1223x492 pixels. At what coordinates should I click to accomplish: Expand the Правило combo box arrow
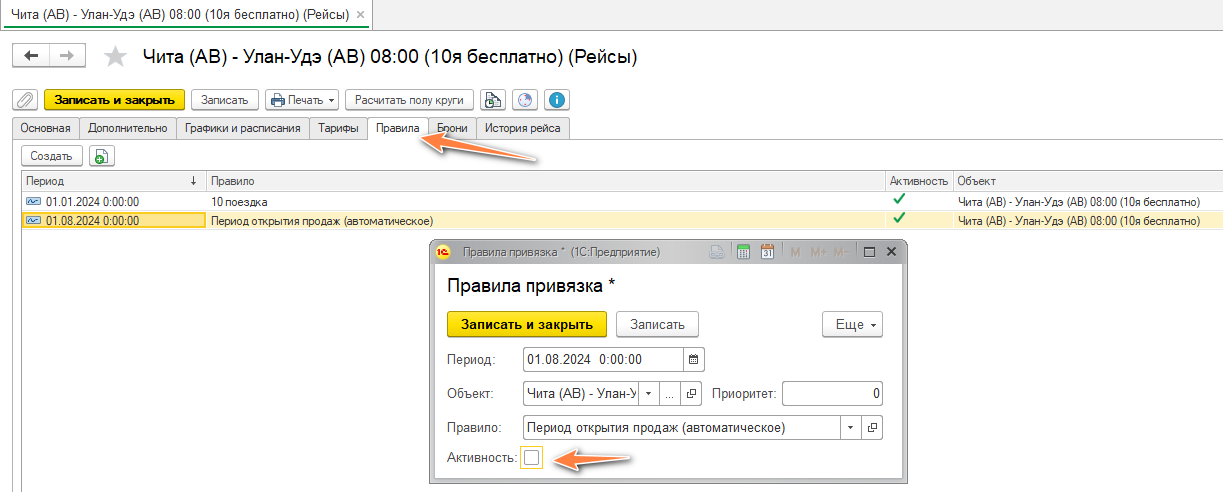(x=850, y=428)
